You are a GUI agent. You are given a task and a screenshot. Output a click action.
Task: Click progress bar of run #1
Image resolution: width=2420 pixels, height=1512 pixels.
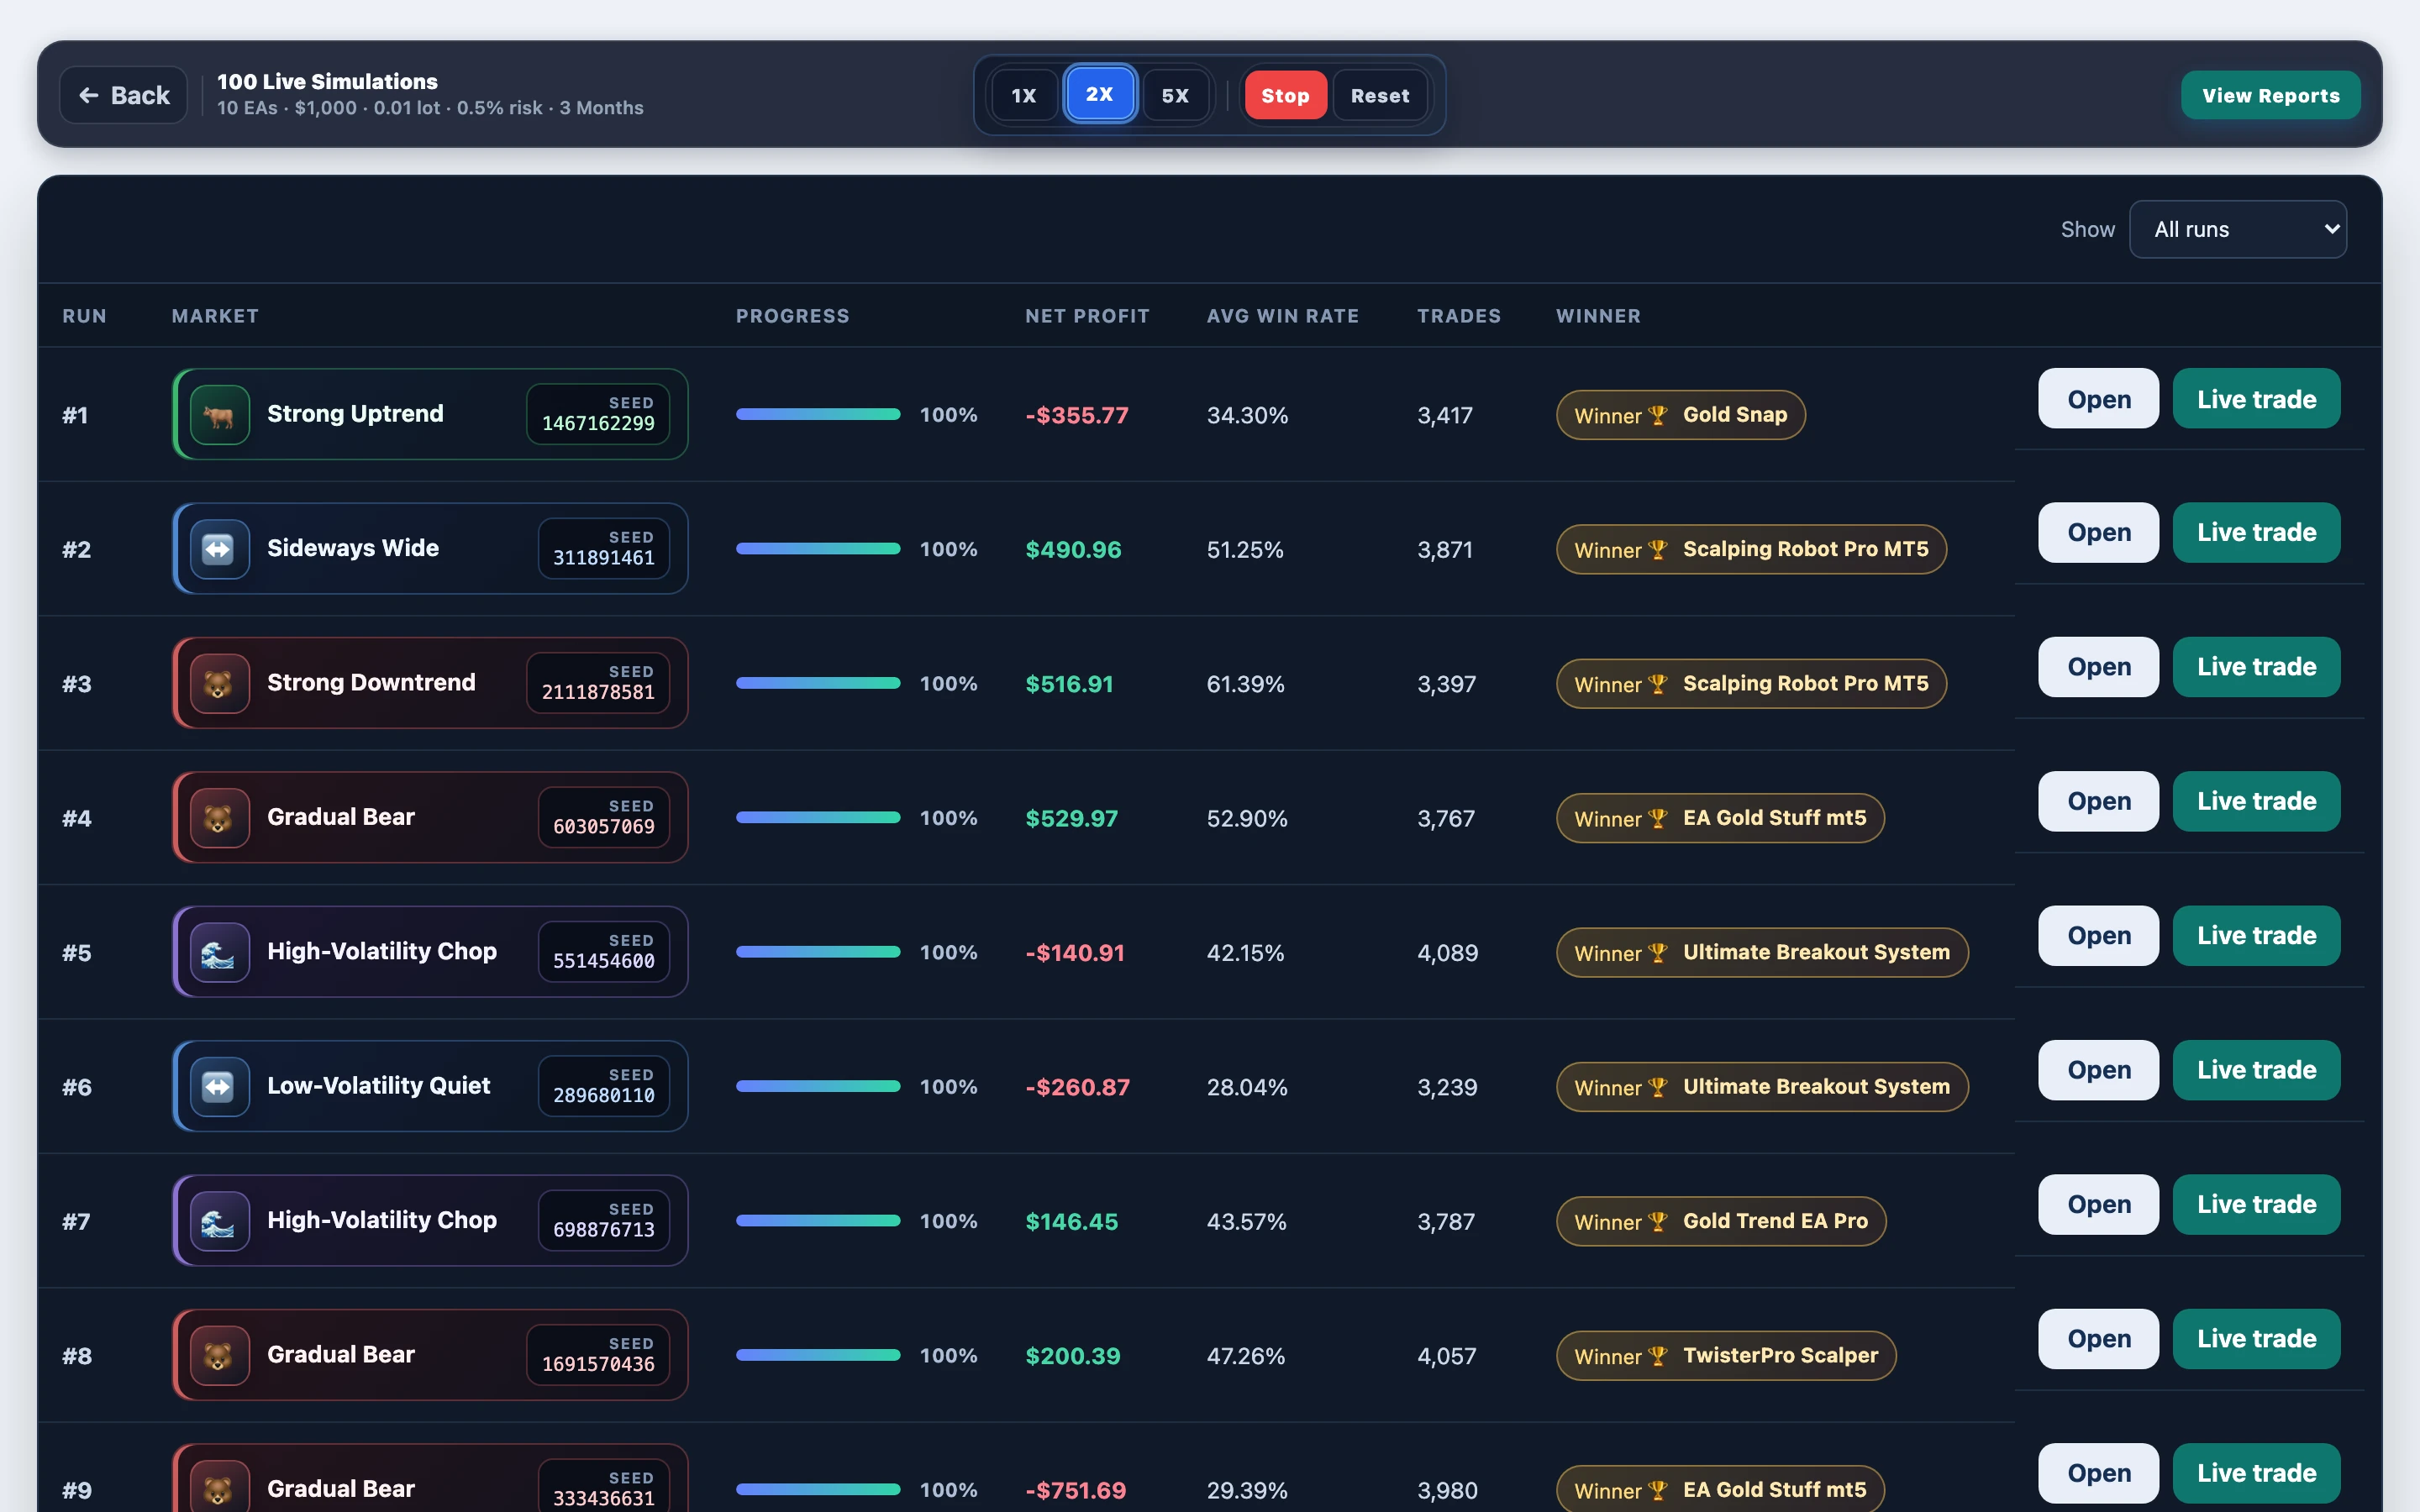coord(818,414)
